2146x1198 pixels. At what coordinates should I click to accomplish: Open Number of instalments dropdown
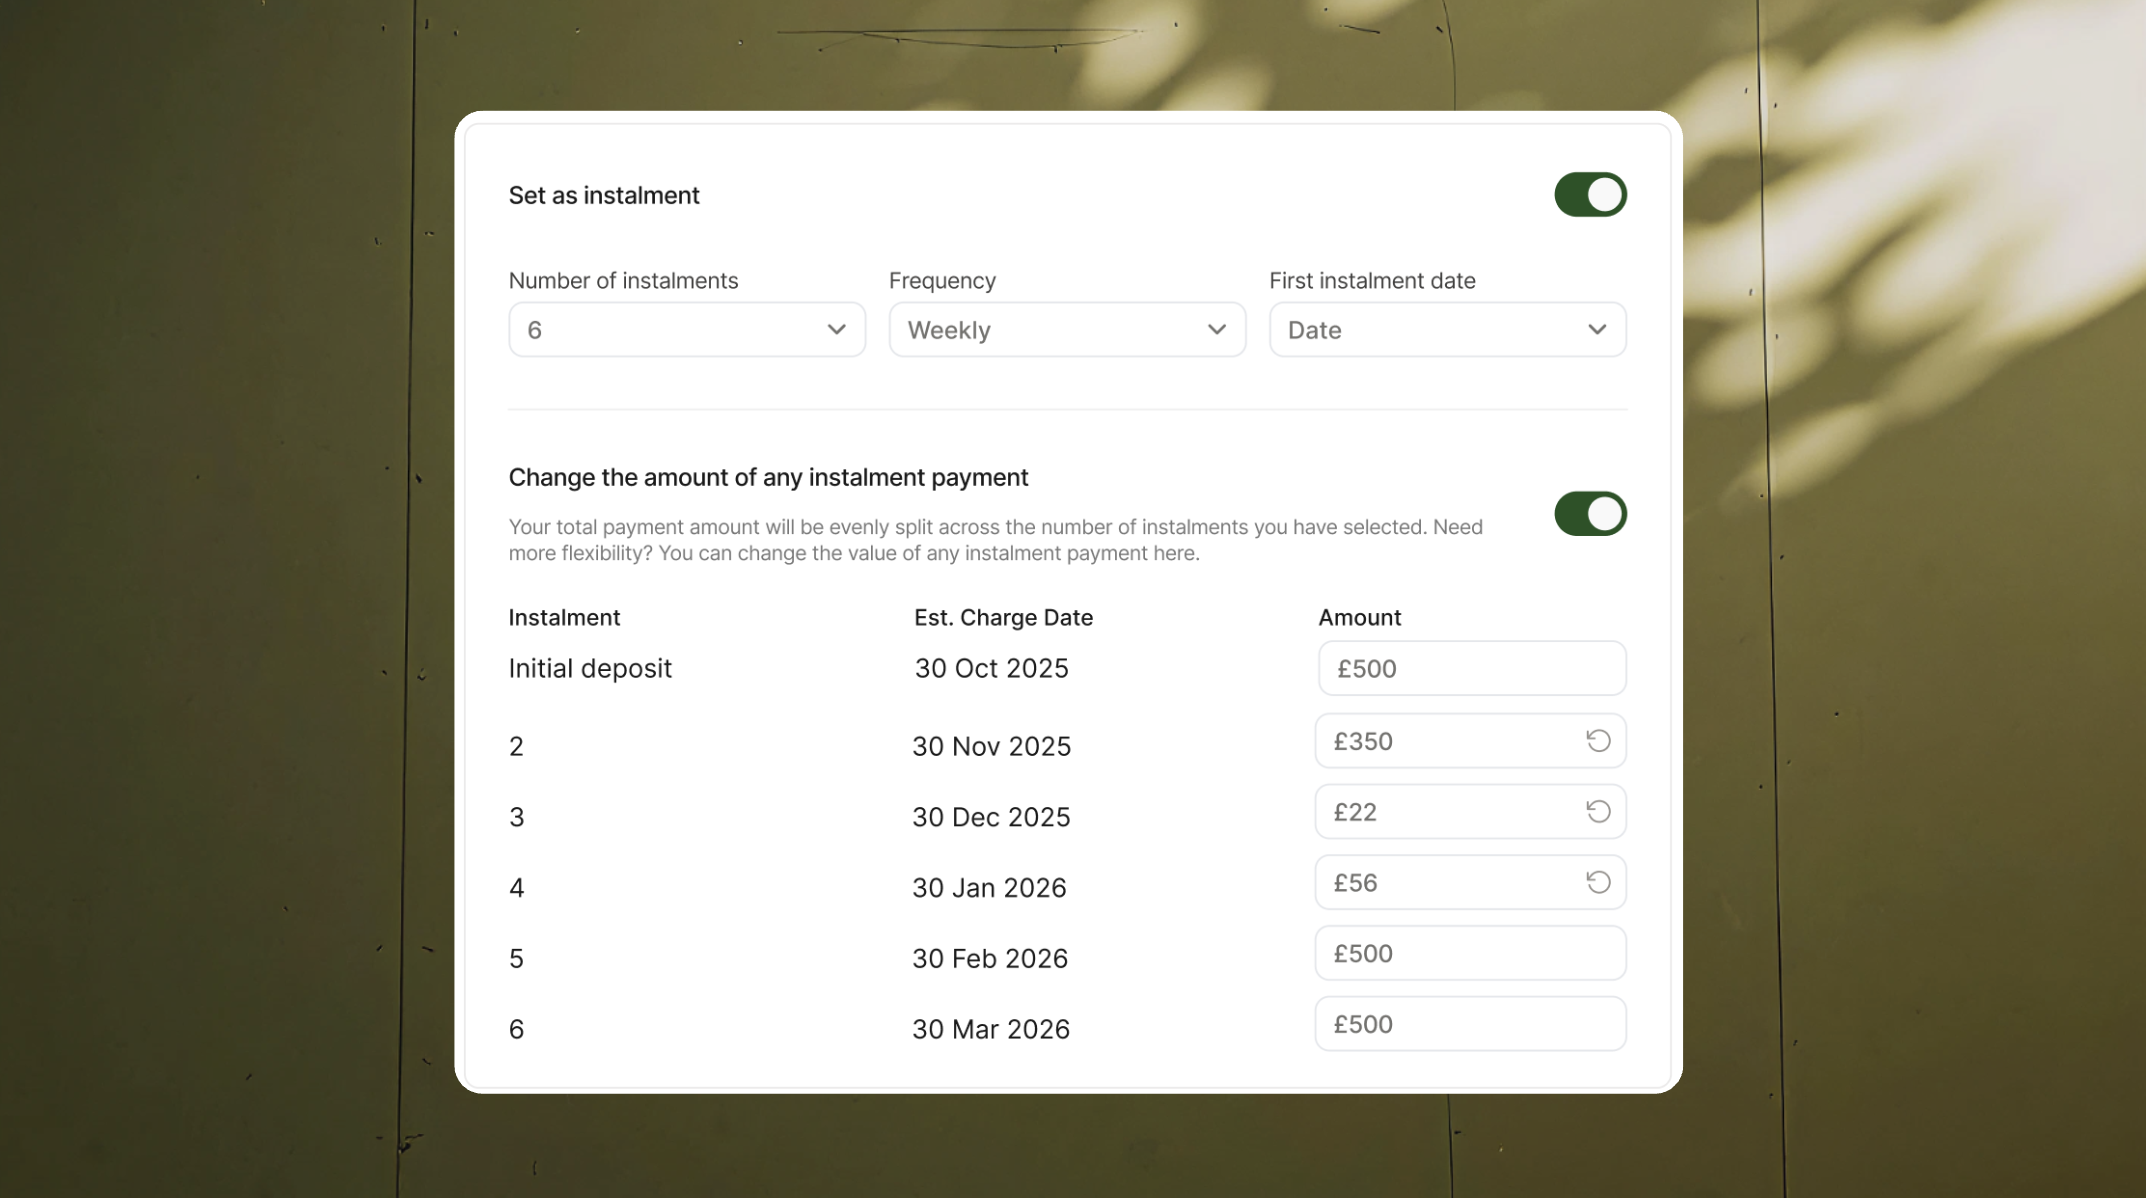coord(686,330)
